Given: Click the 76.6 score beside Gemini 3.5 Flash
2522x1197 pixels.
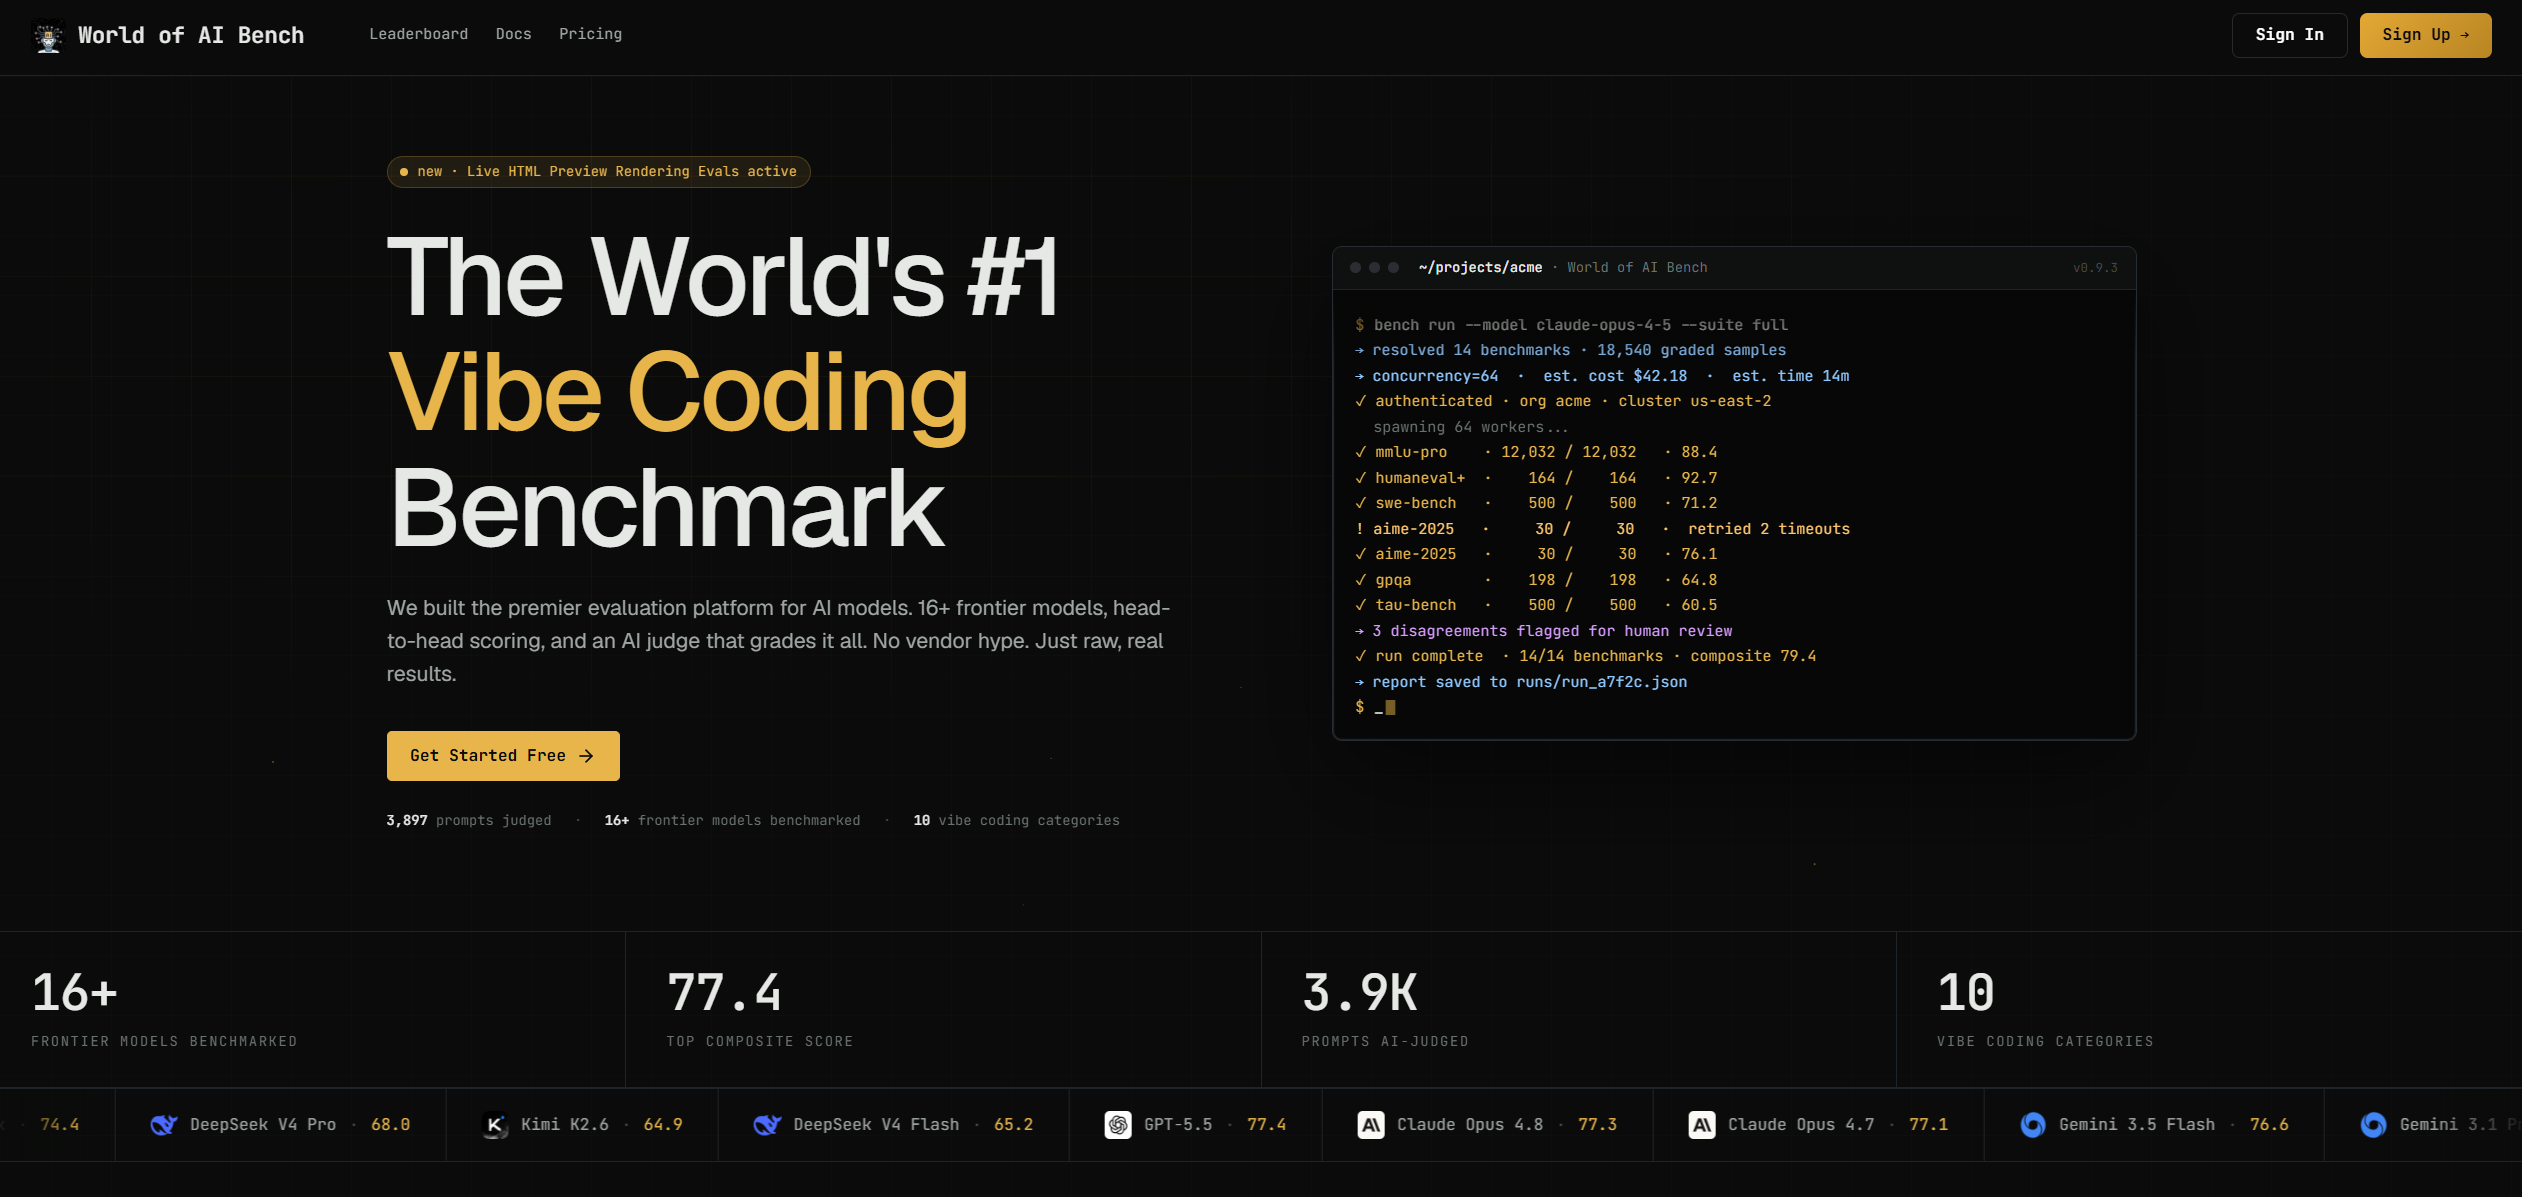Looking at the screenshot, I should point(2269,1125).
